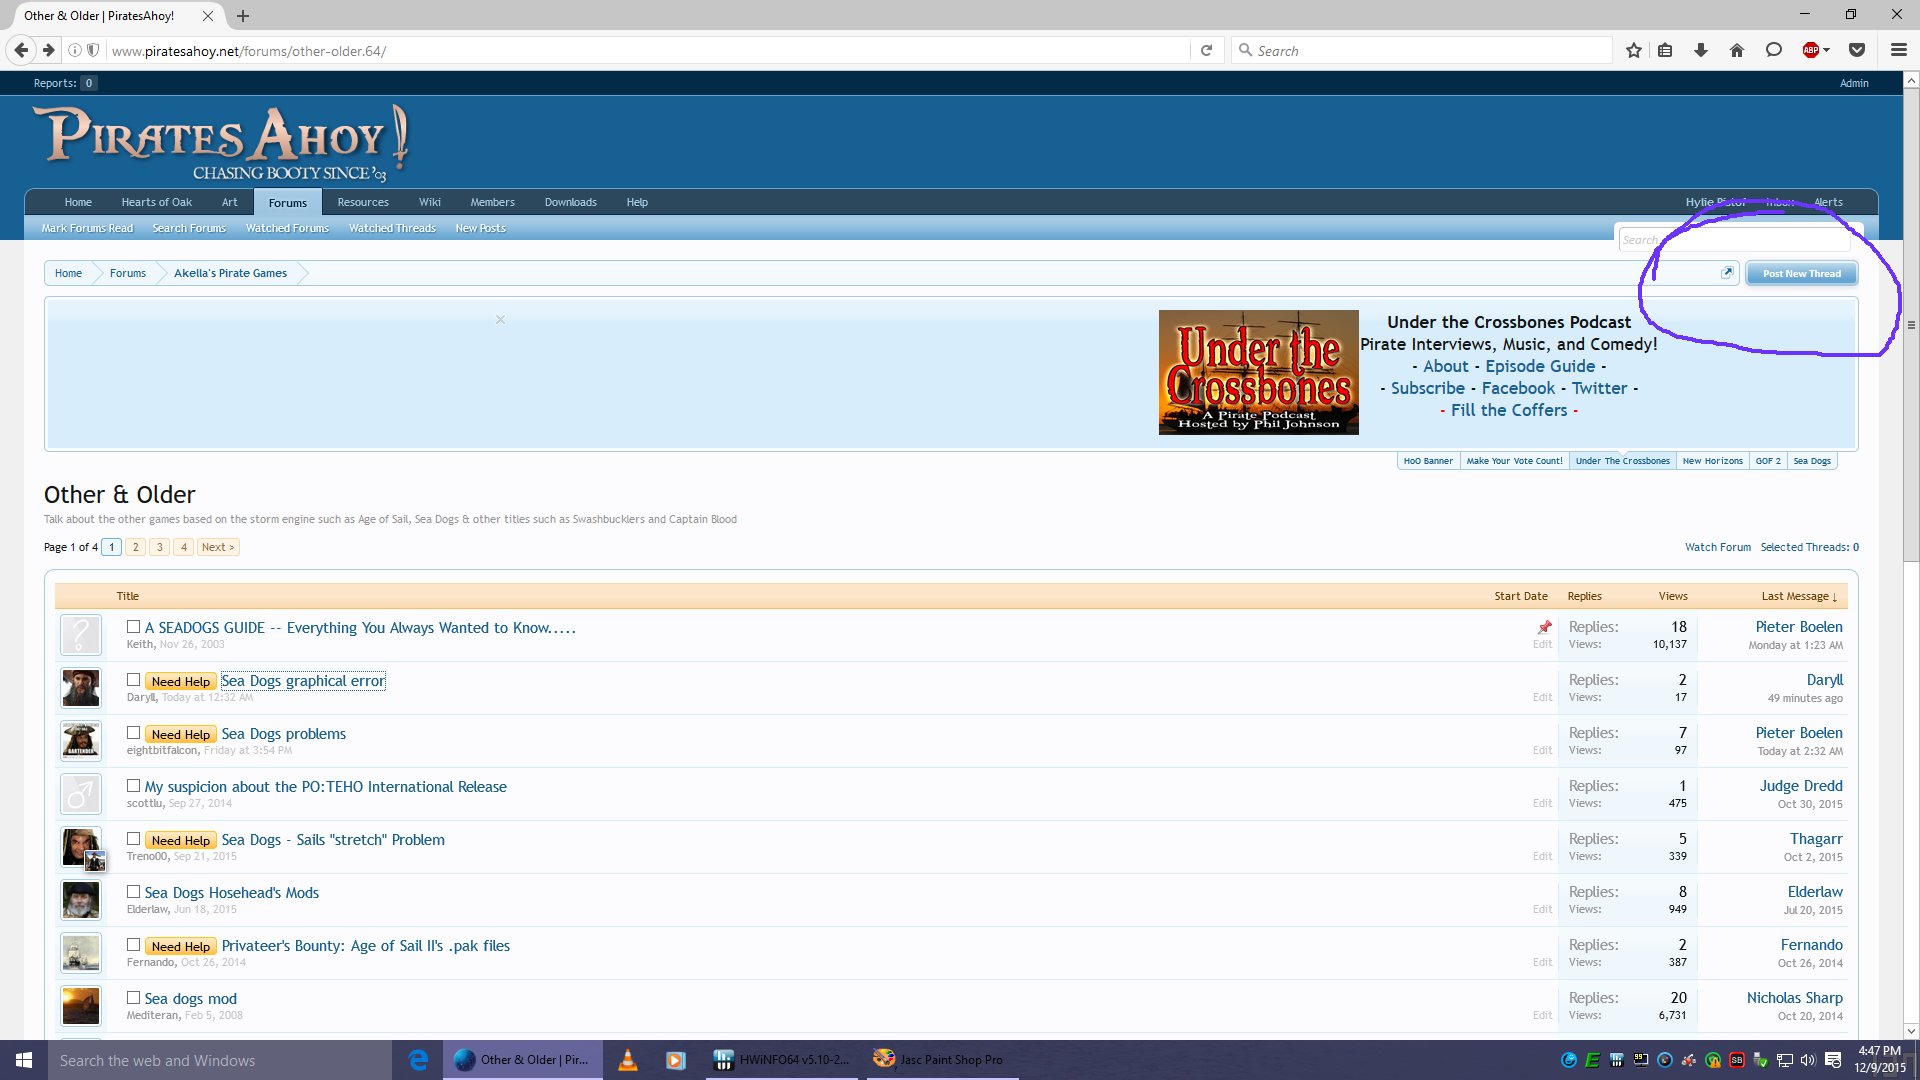Viewport: 1920px width, 1080px height.
Task: Sort threads by Title column
Action: click(x=128, y=596)
